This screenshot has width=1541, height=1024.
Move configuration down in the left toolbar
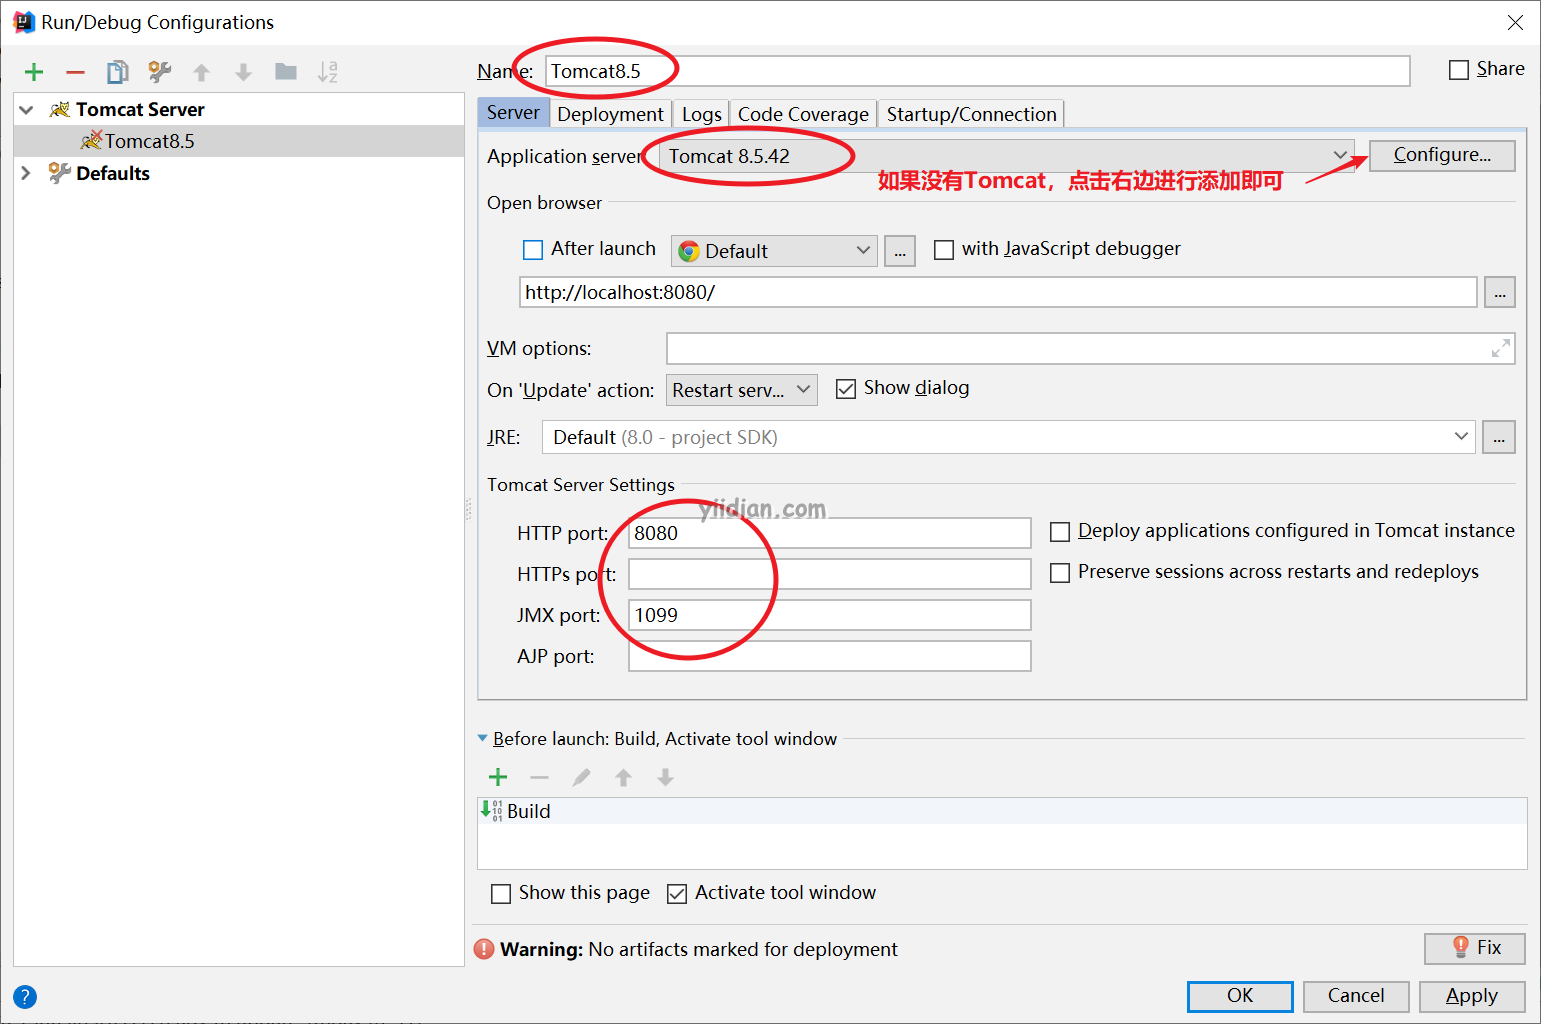tap(244, 72)
